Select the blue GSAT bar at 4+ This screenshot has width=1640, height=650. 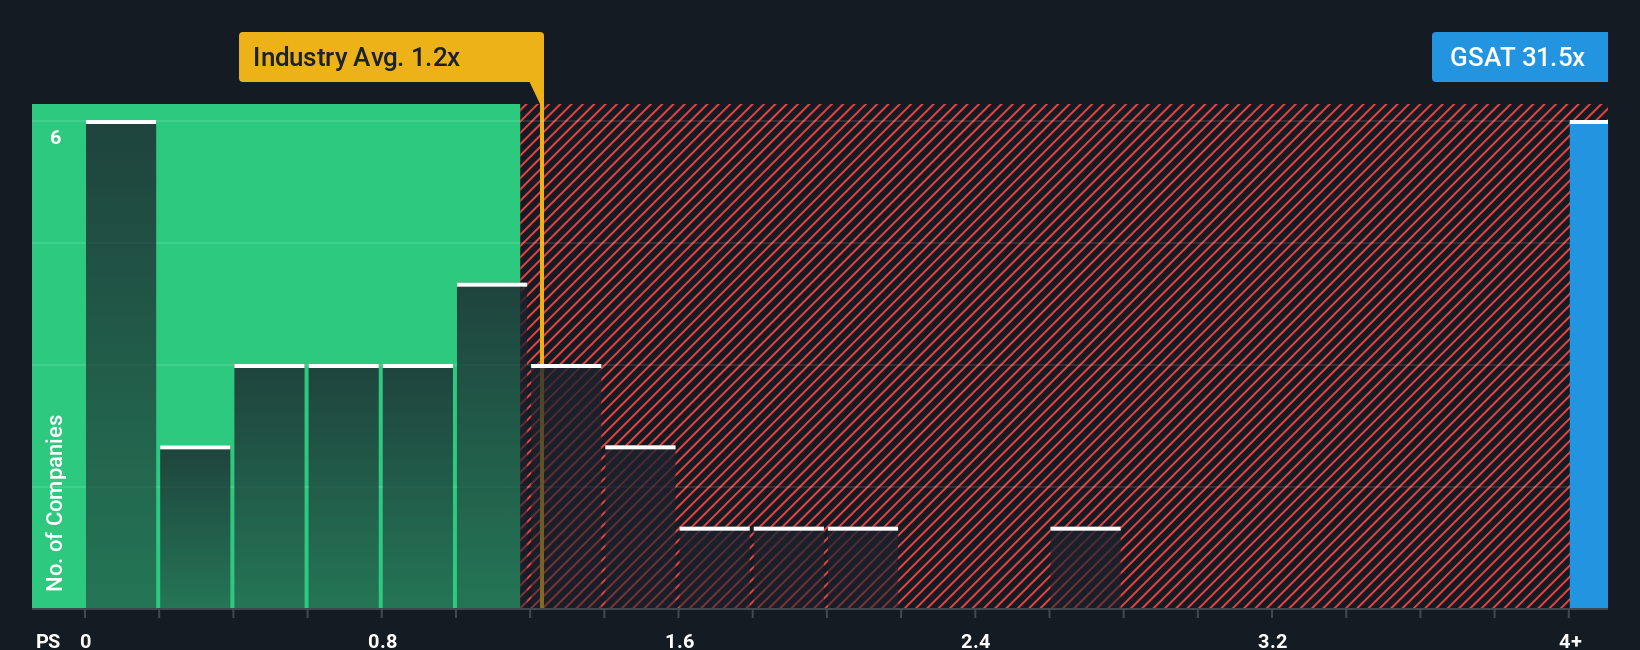pyautogui.click(x=1589, y=364)
